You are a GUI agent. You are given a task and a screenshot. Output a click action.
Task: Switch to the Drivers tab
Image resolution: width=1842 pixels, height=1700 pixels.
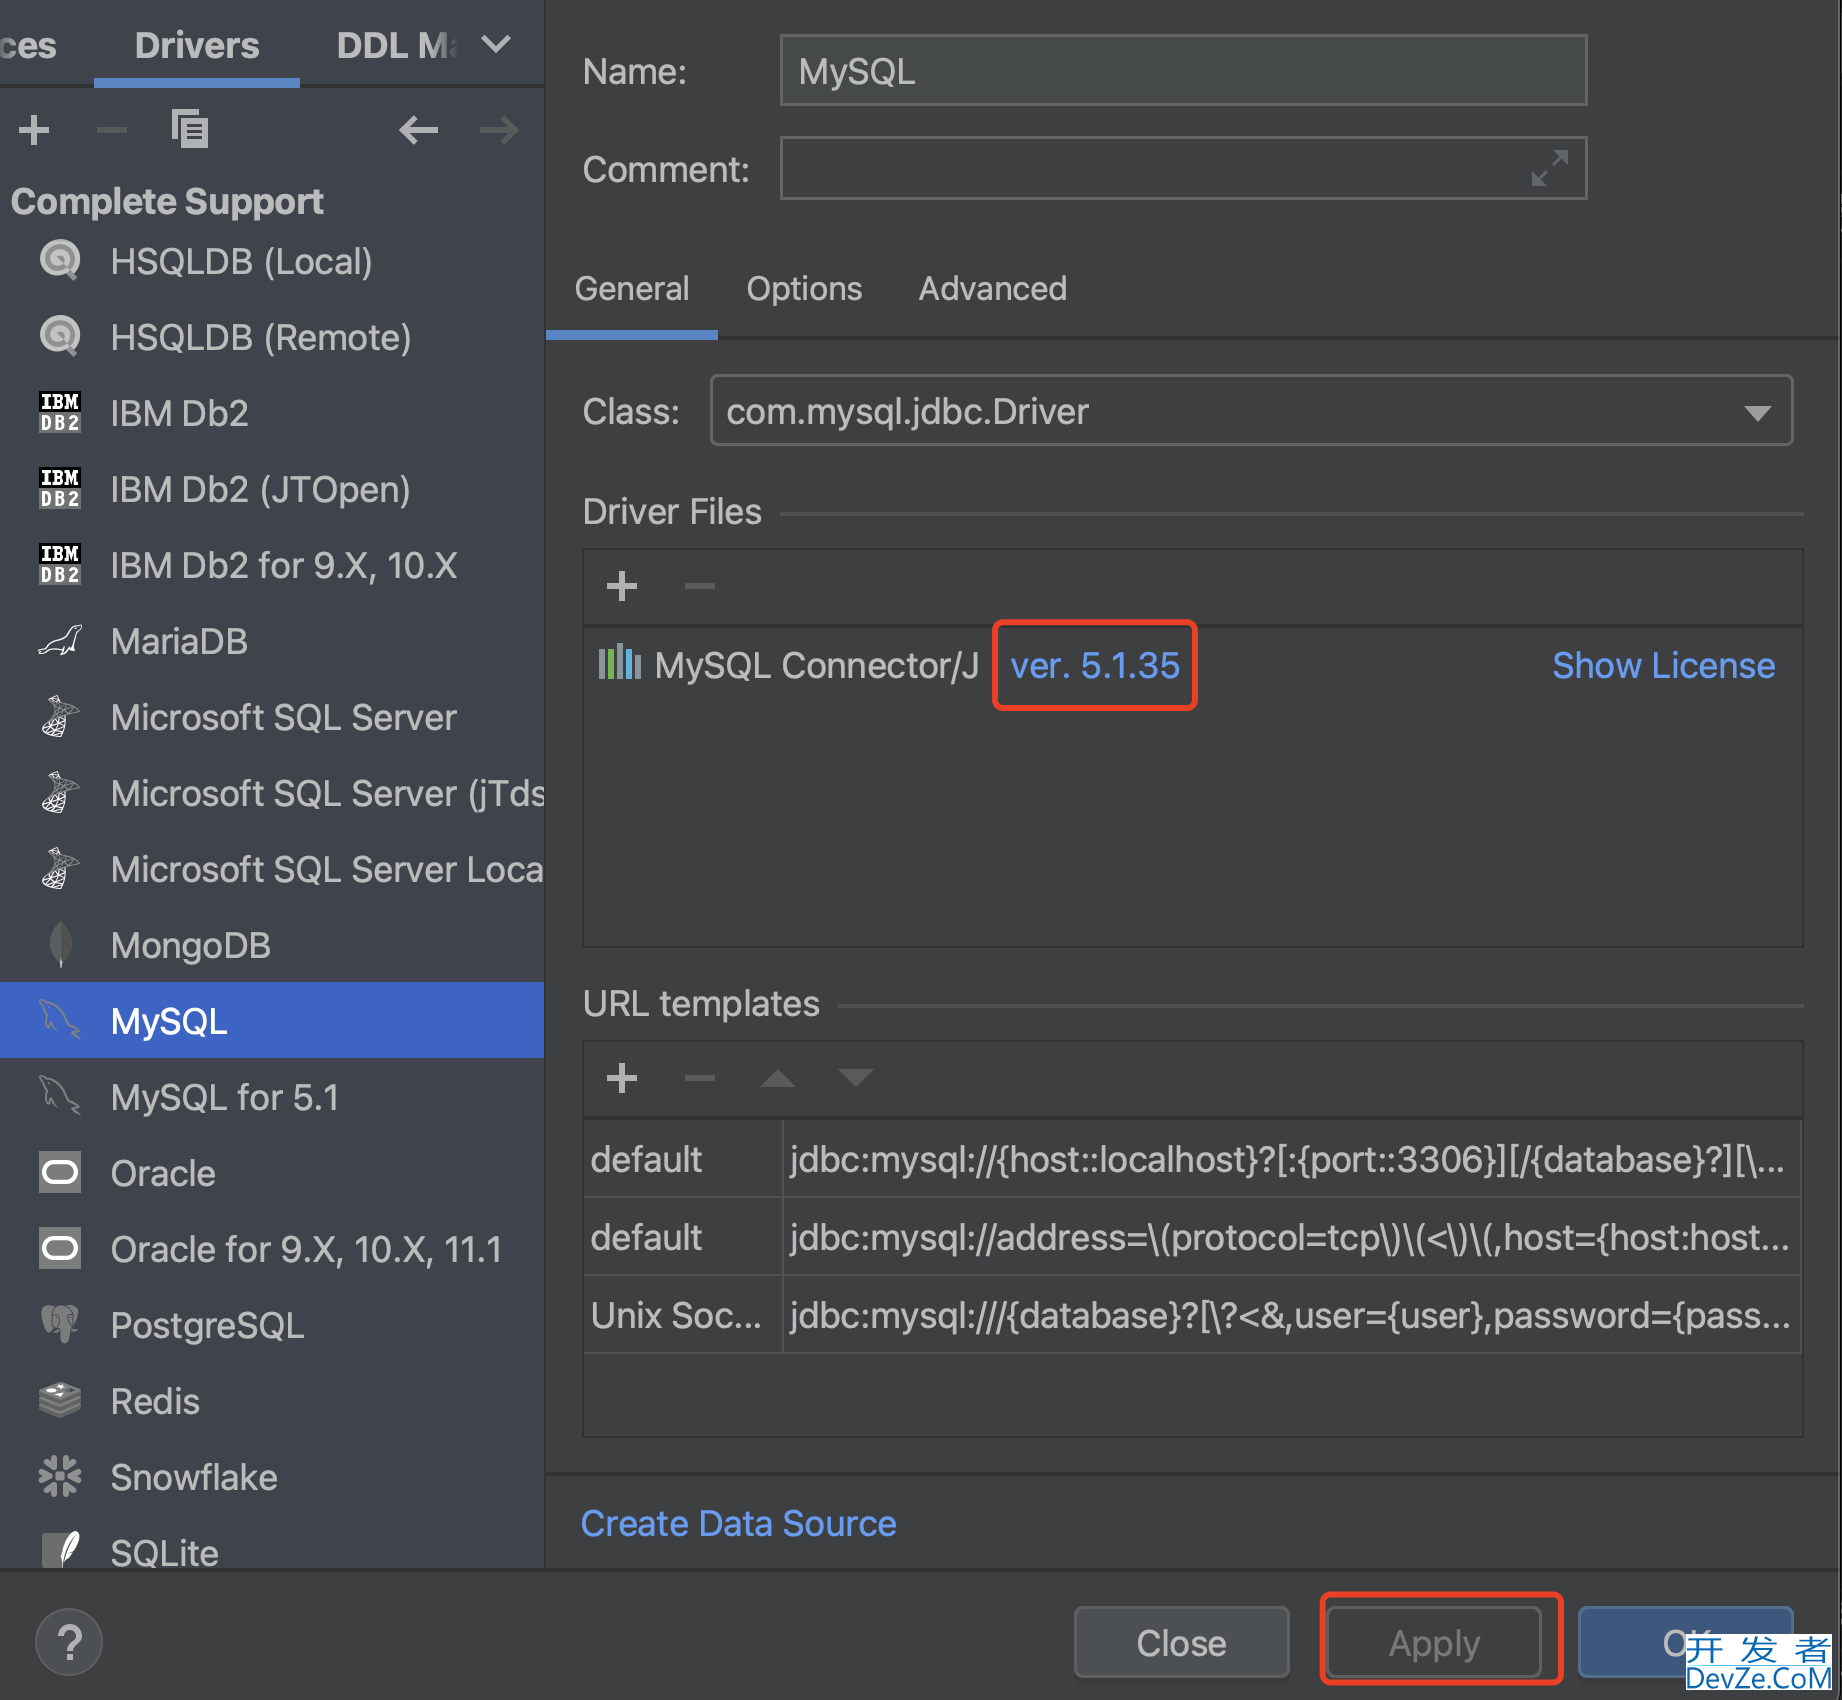click(197, 45)
